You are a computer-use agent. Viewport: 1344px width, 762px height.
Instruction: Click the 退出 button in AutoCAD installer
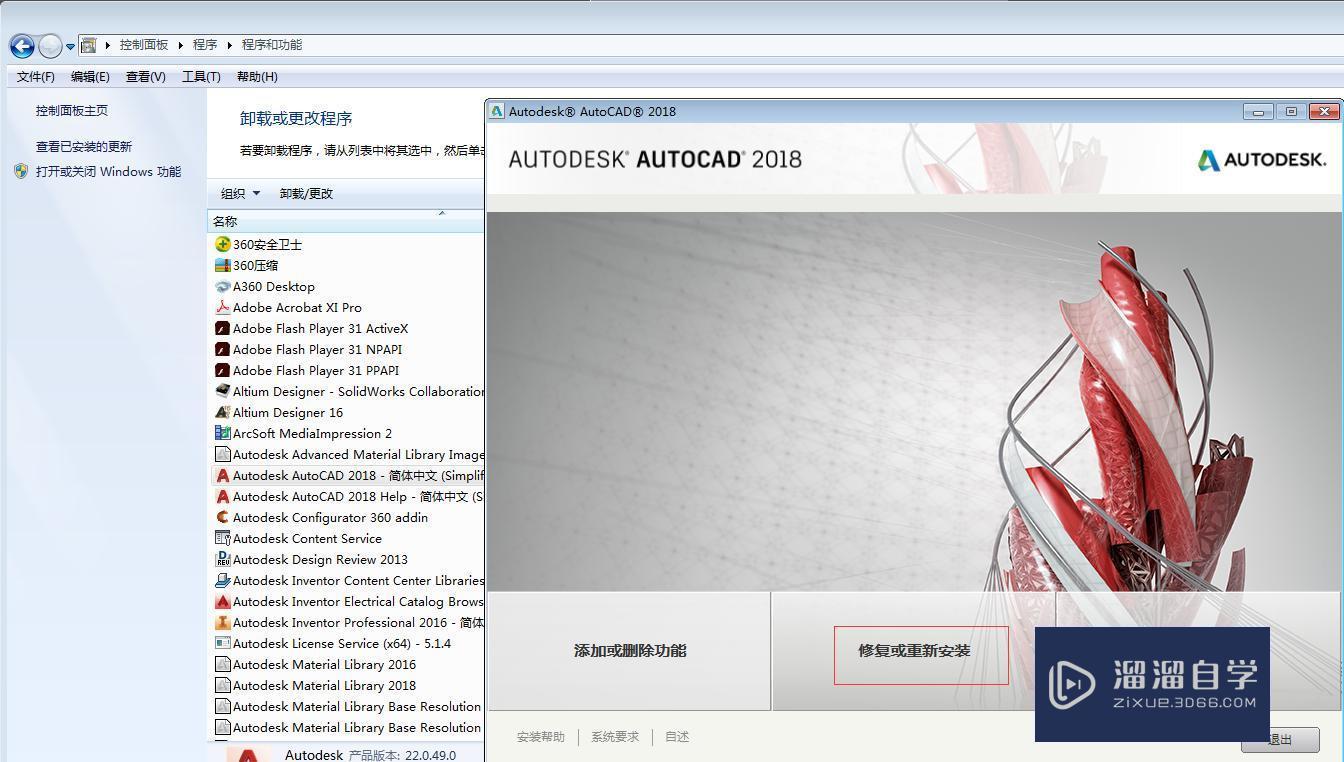pos(1280,740)
